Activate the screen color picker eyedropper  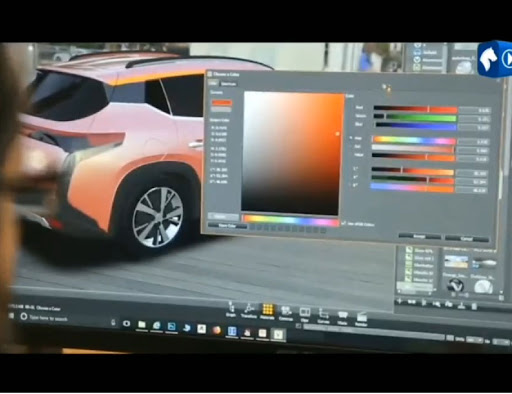pos(386,88)
